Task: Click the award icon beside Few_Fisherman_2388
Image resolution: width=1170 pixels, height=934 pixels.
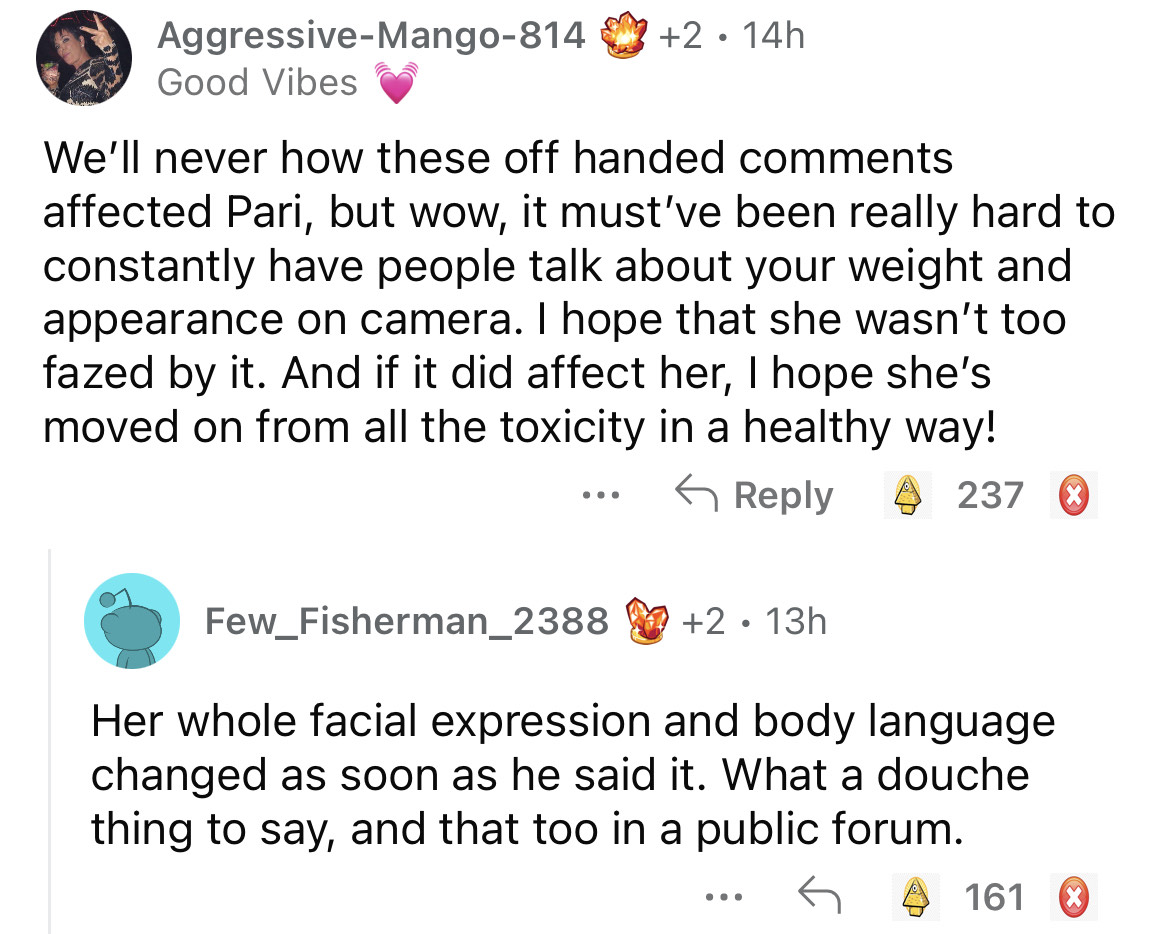Action: tap(646, 621)
